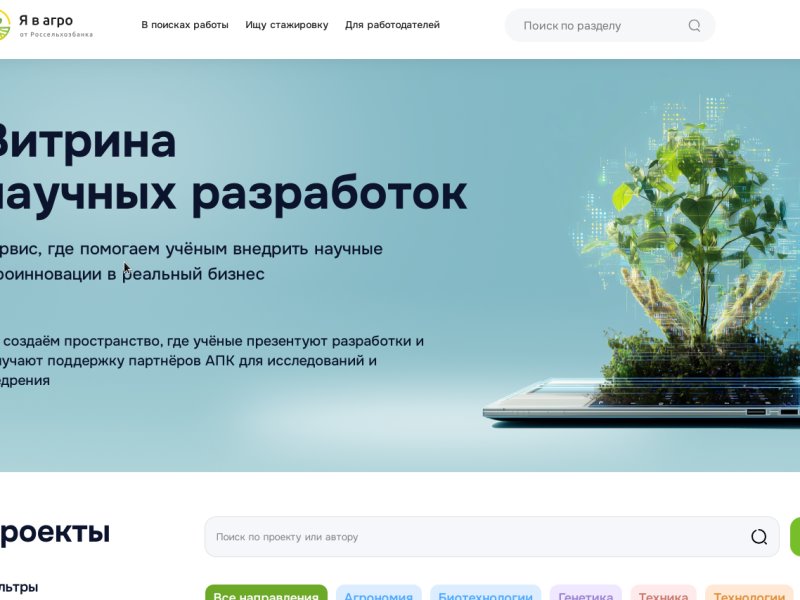Click the green button beside project search
Viewport: 800px width, 600px height.
pos(795,537)
